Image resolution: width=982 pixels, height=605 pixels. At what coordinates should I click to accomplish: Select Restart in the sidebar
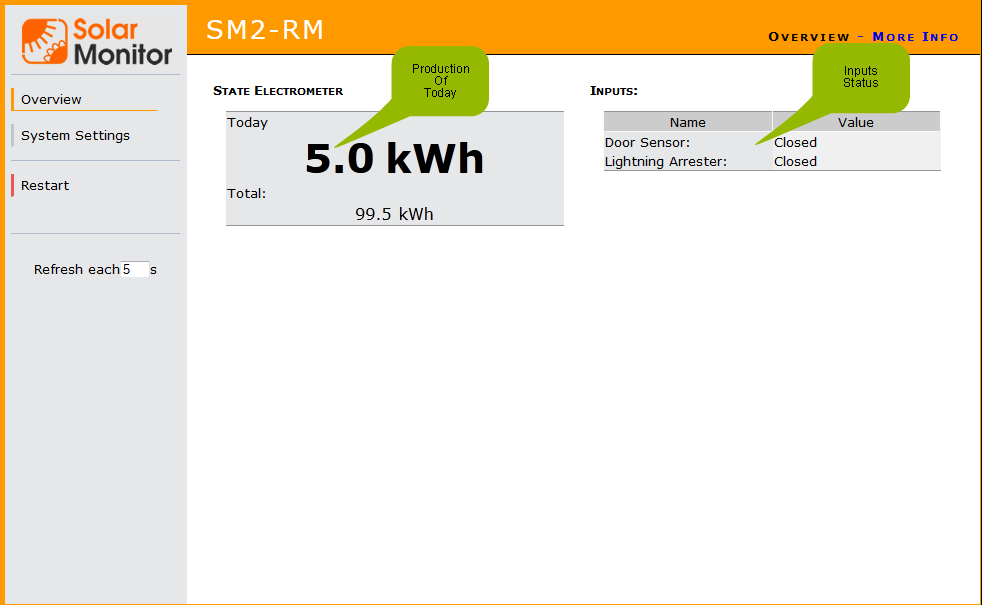45,185
